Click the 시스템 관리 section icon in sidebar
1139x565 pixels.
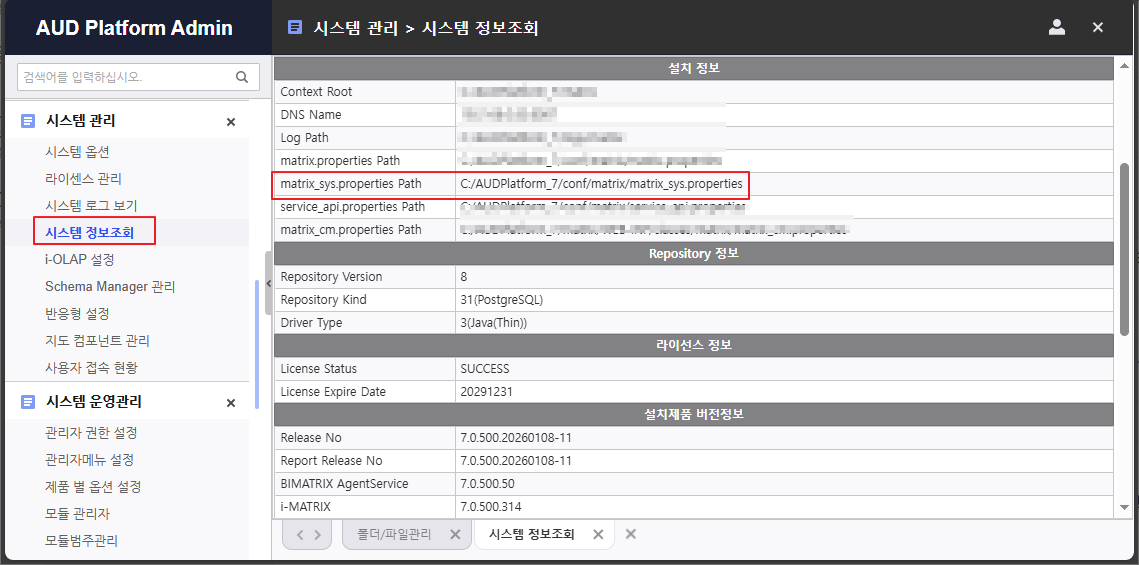tap(28, 121)
